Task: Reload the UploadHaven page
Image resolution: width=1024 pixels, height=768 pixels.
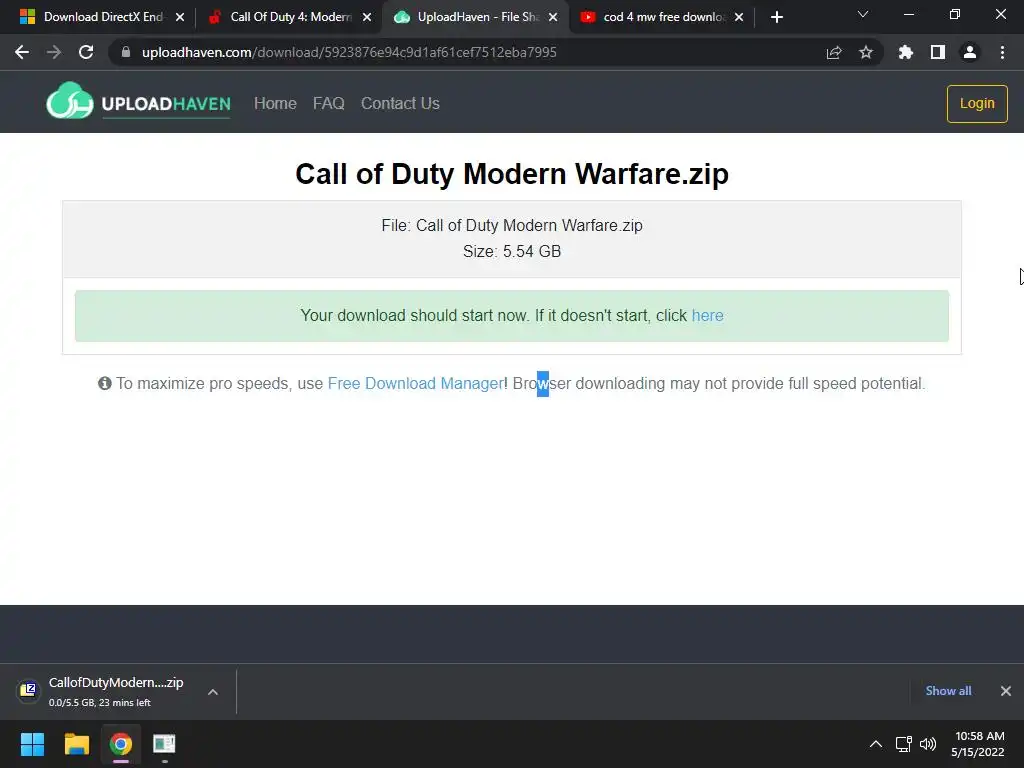Action: coord(86,52)
